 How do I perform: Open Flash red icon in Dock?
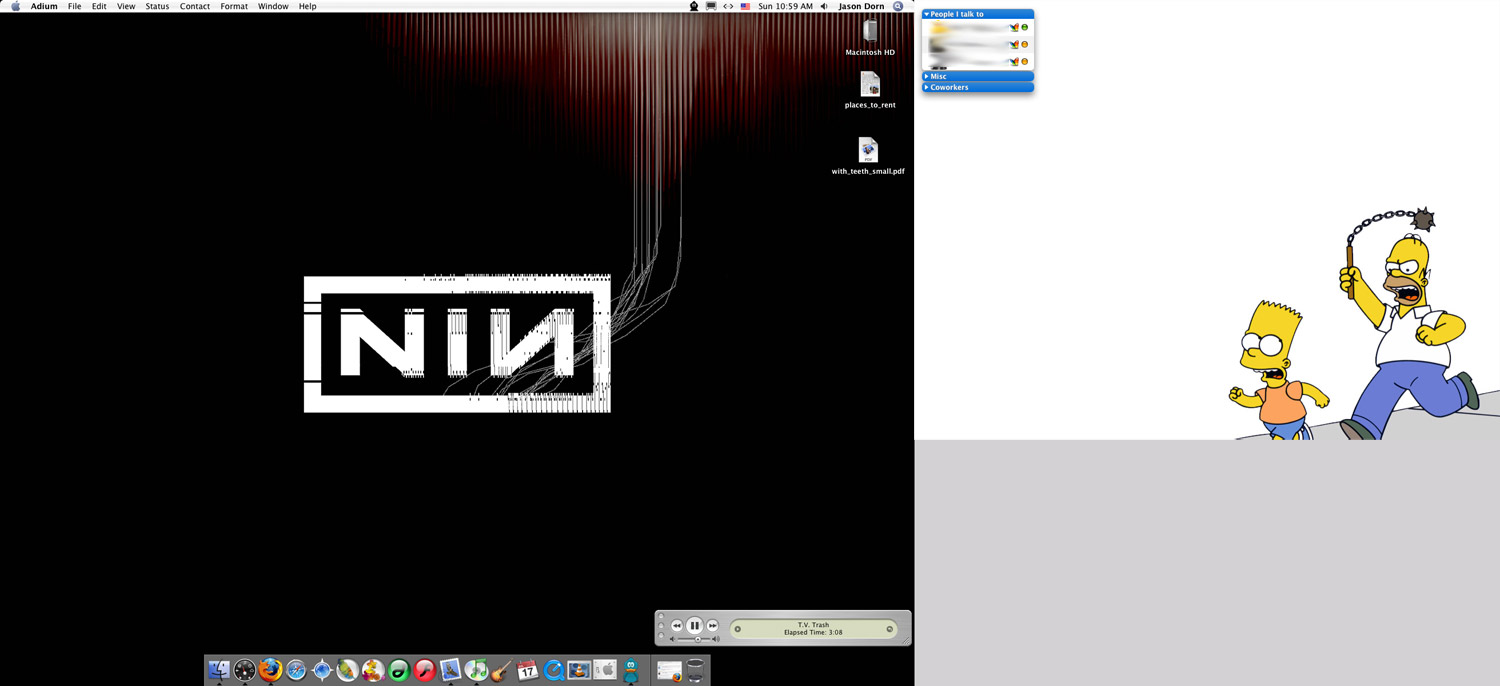tap(425, 671)
